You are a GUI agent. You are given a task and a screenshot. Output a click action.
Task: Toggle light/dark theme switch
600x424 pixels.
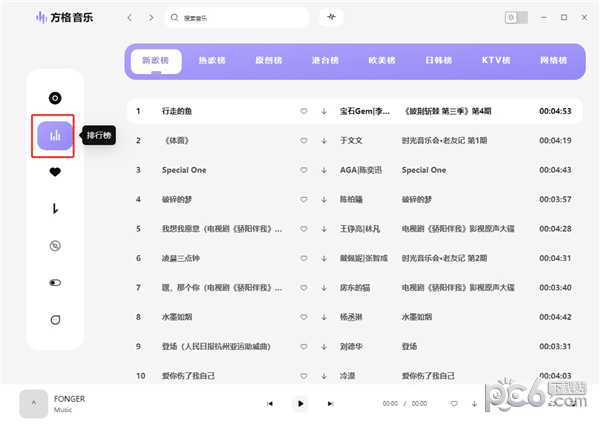[516, 18]
